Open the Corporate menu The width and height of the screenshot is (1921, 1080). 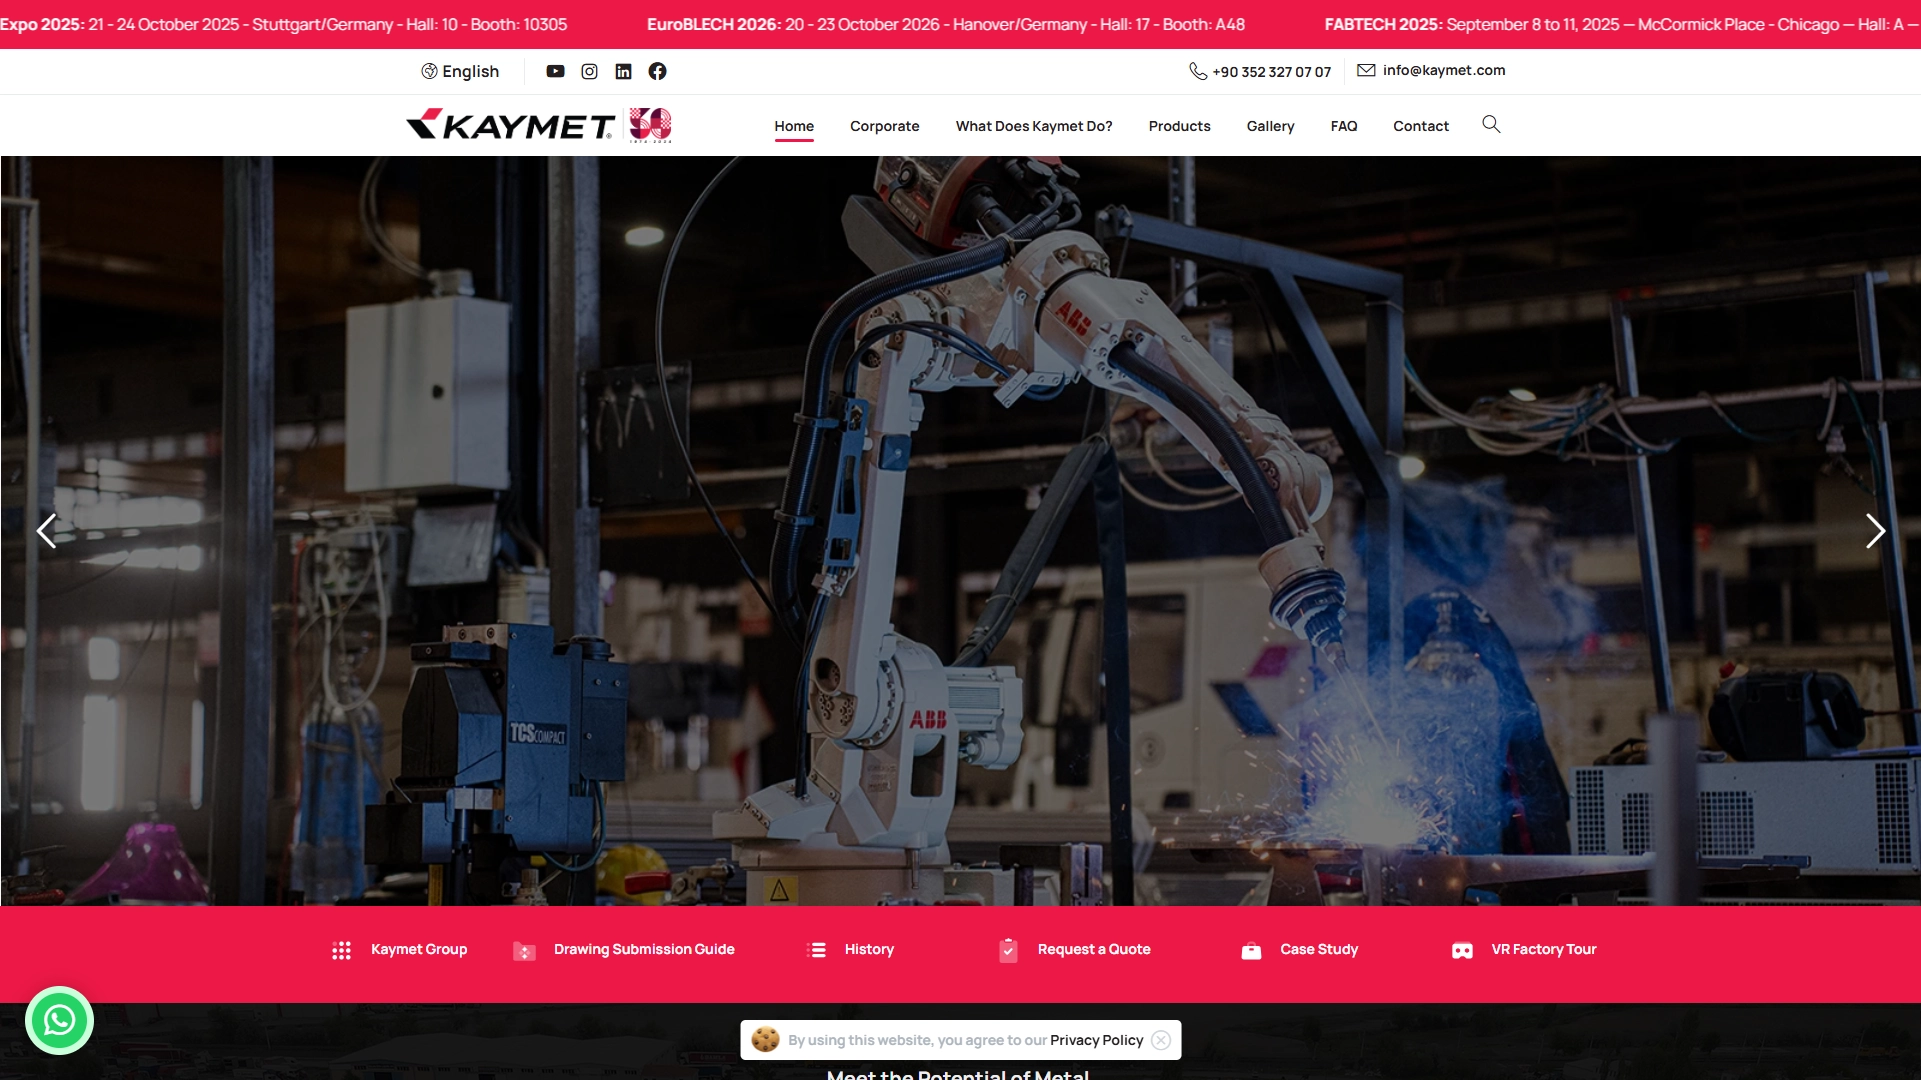[884, 126]
